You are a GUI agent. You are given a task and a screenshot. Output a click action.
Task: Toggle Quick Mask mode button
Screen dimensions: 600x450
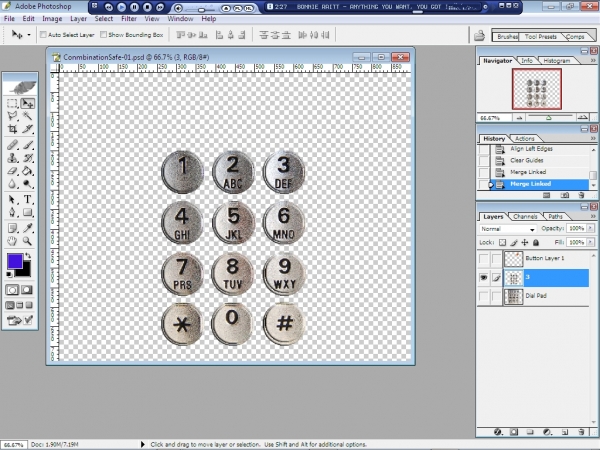click(26, 290)
